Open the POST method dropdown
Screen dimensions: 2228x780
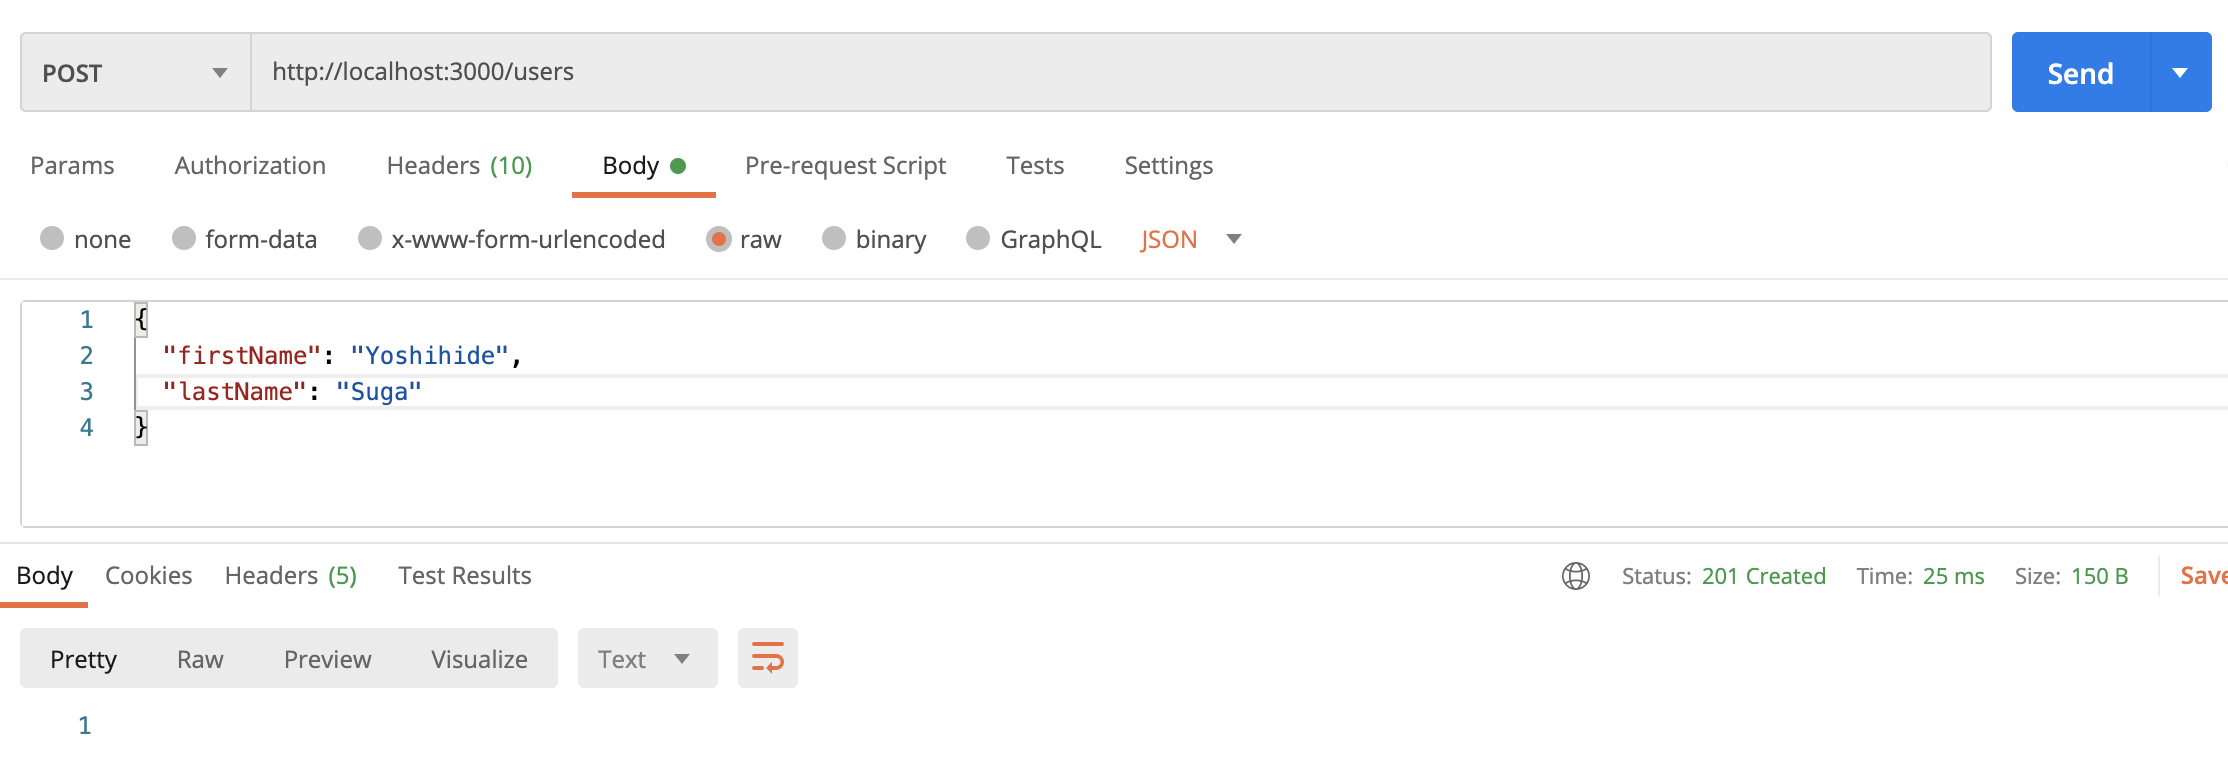pos(135,73)
